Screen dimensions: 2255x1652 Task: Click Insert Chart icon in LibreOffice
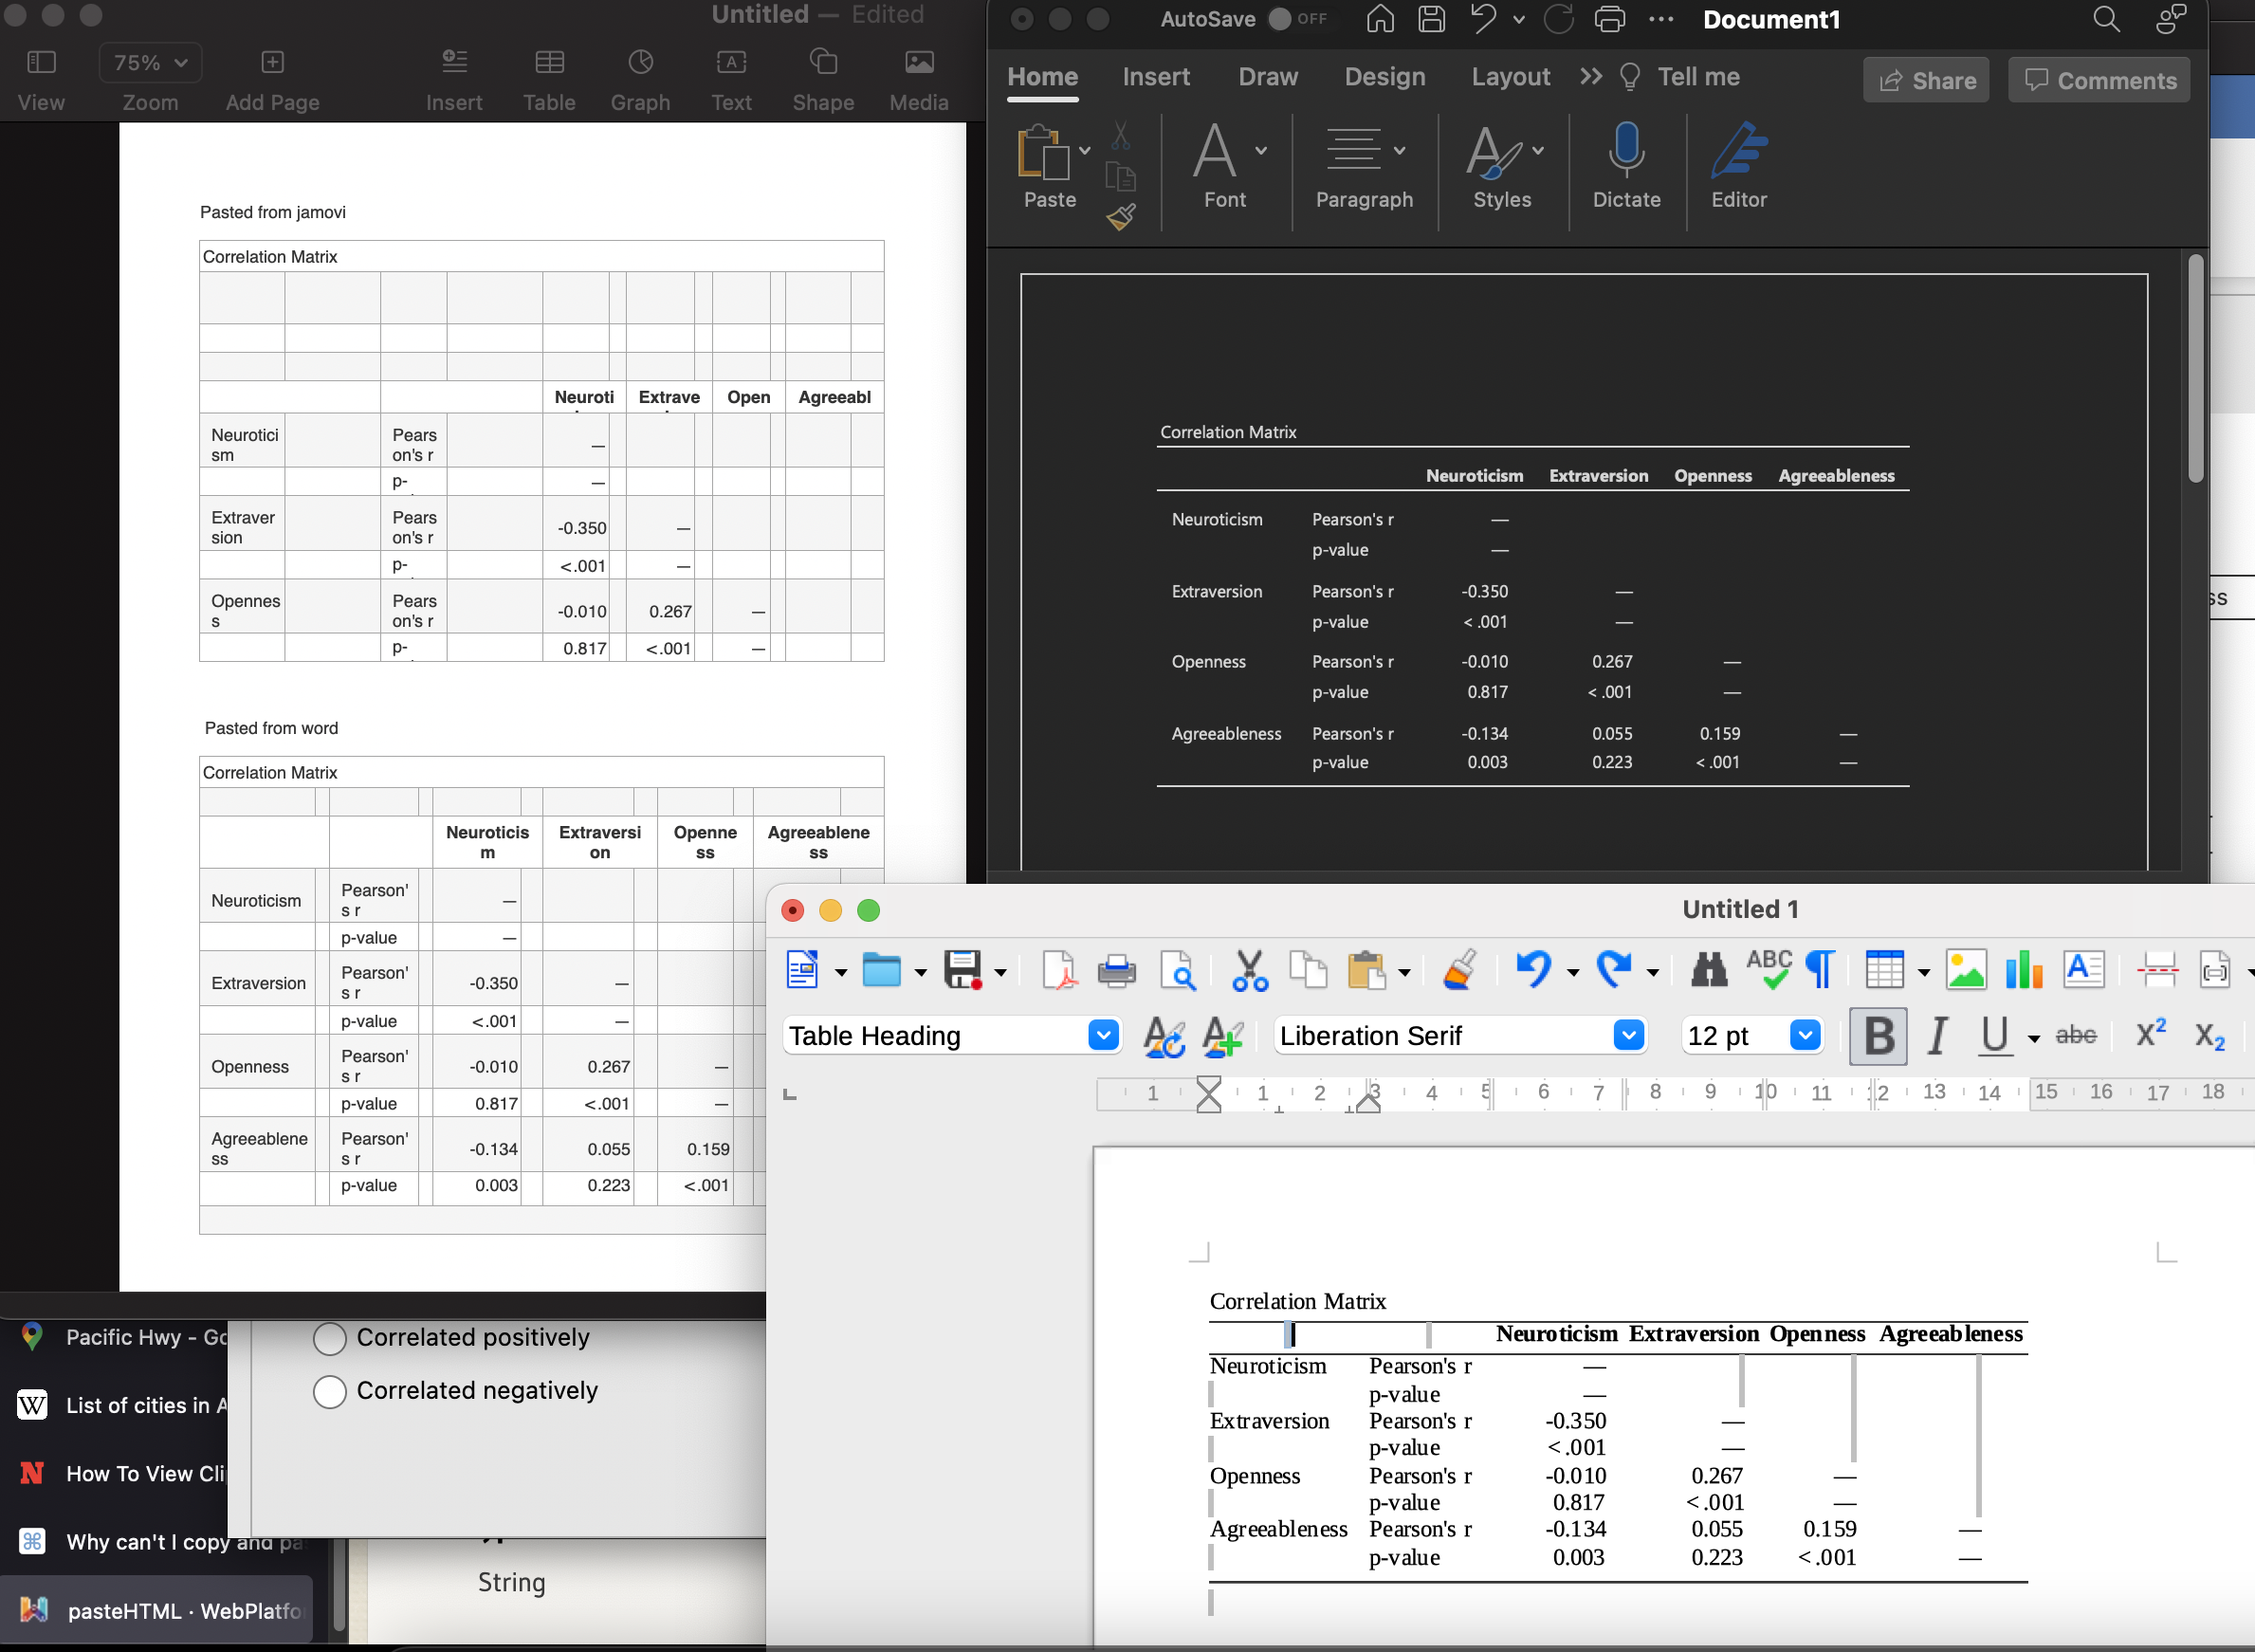coord(2024,969)
